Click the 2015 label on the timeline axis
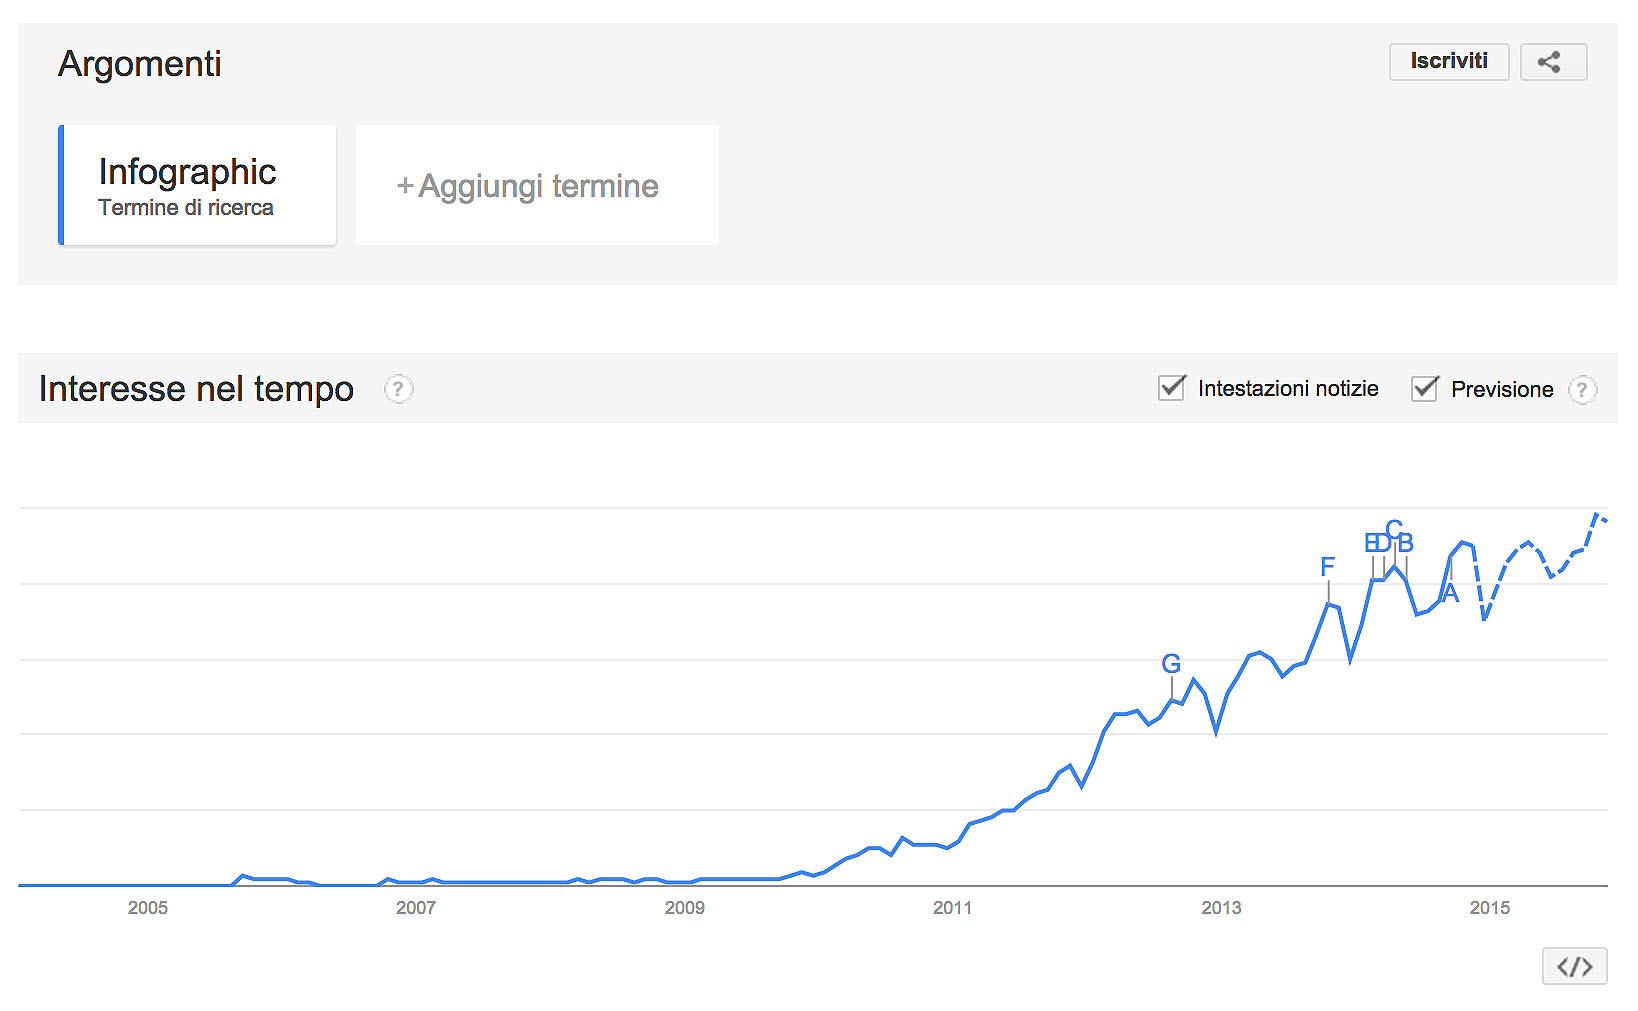Viewport: 1638px width, 1011px height. [1490, 908]
